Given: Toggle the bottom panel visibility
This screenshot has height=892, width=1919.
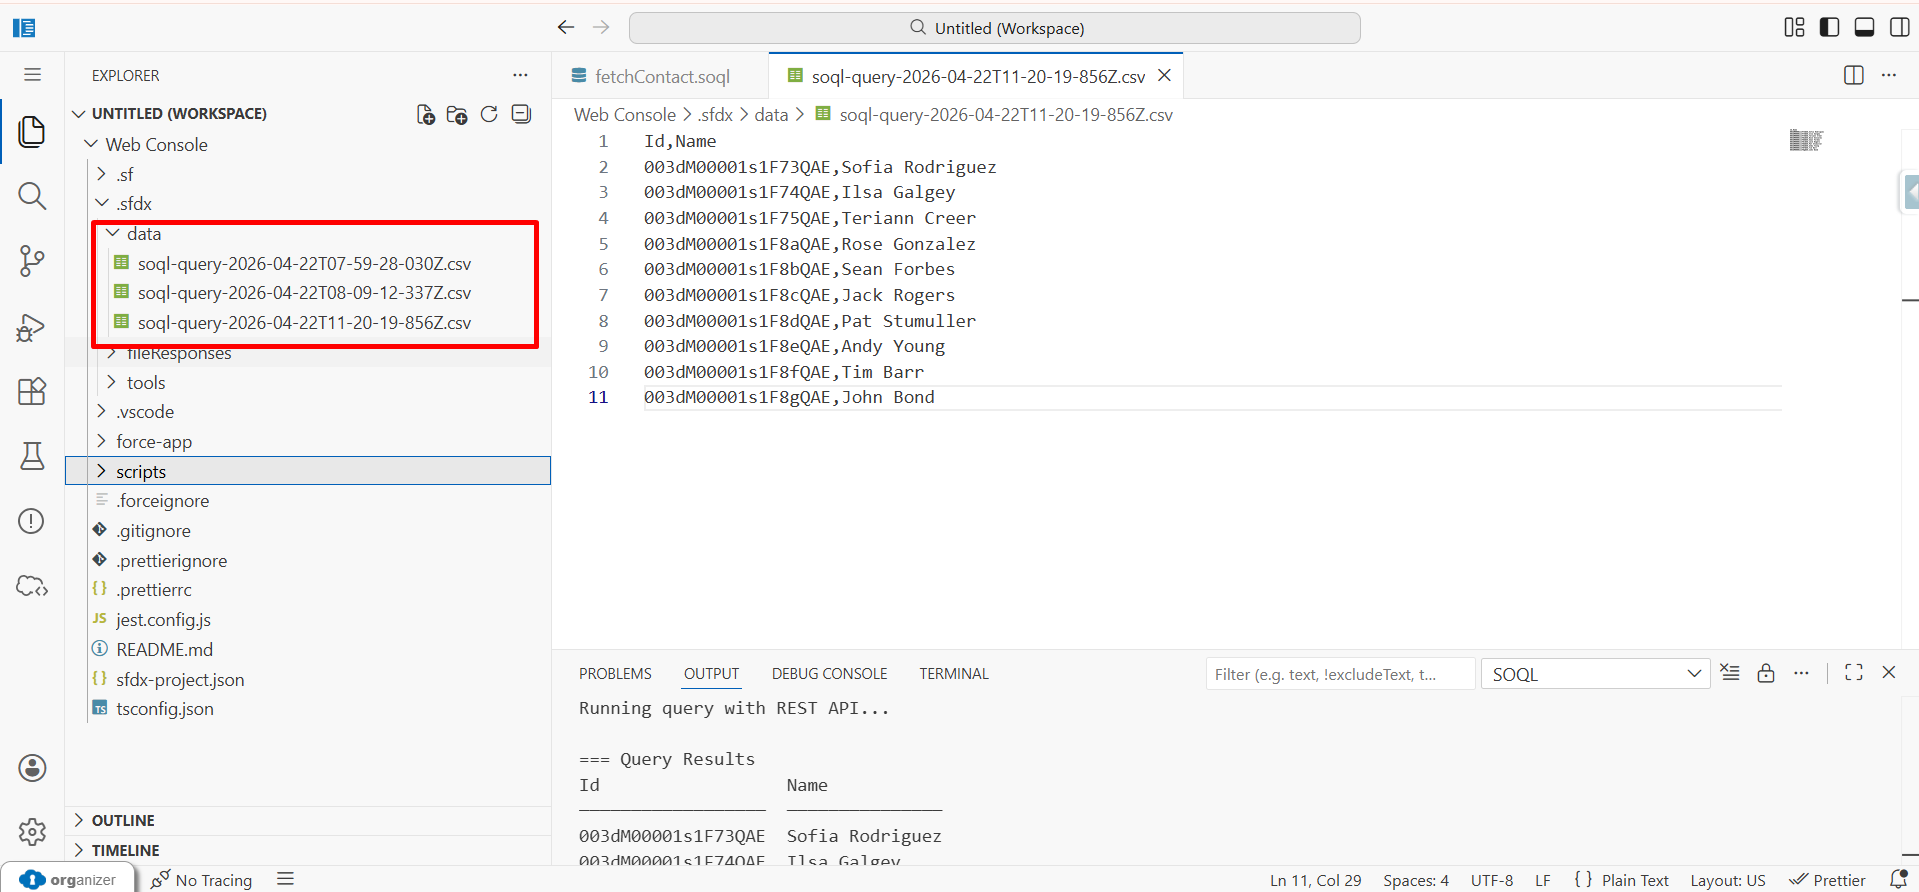Looking at the screenshot, I should (x=1864, y=27).
